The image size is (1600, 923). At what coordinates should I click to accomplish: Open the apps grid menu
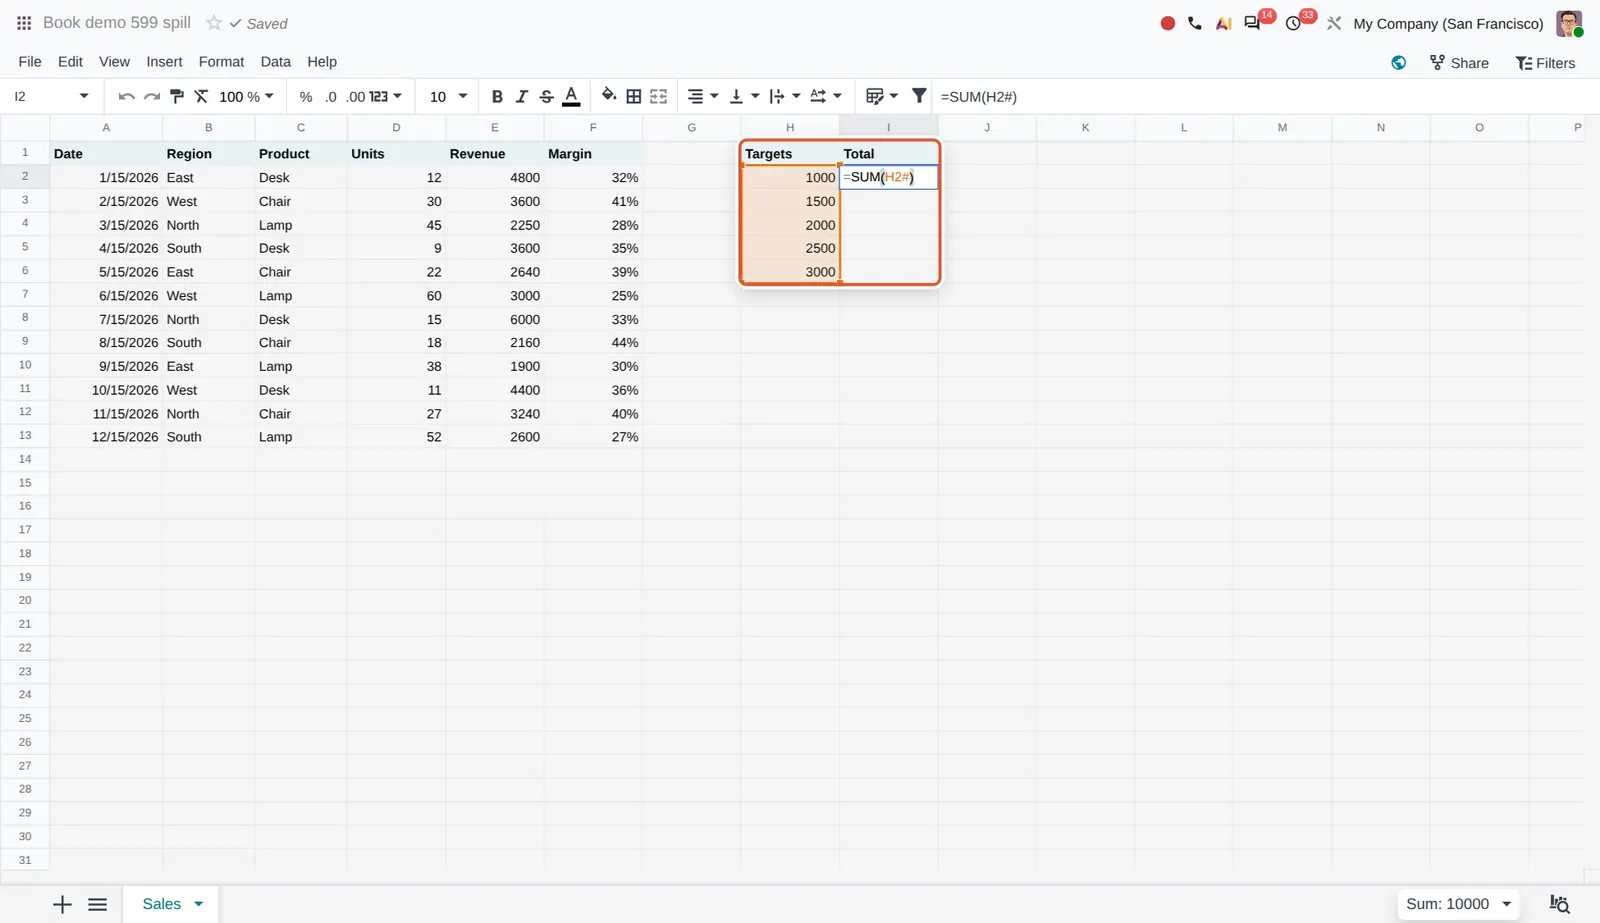24,23
